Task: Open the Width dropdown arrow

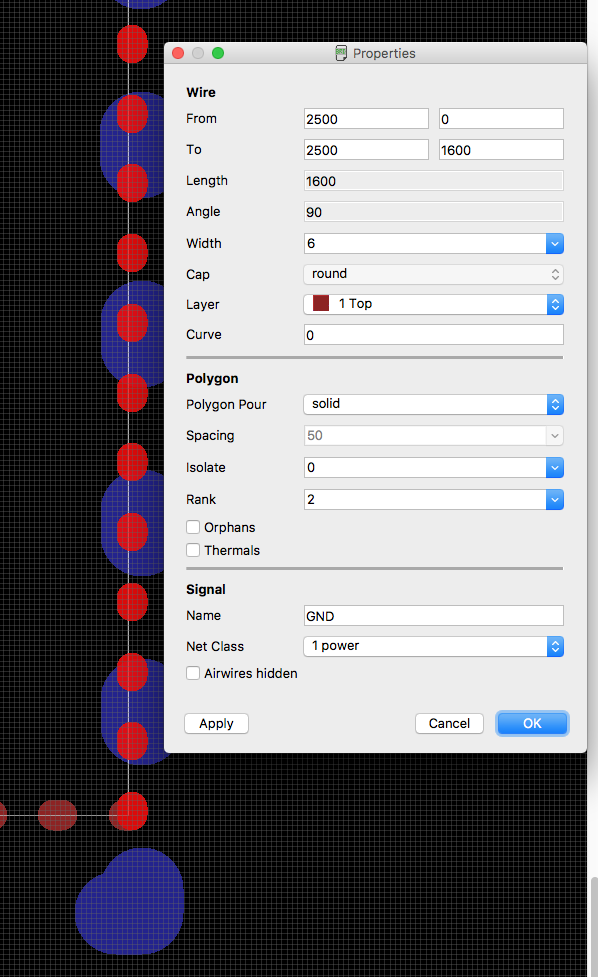Action: click(554, 244)
